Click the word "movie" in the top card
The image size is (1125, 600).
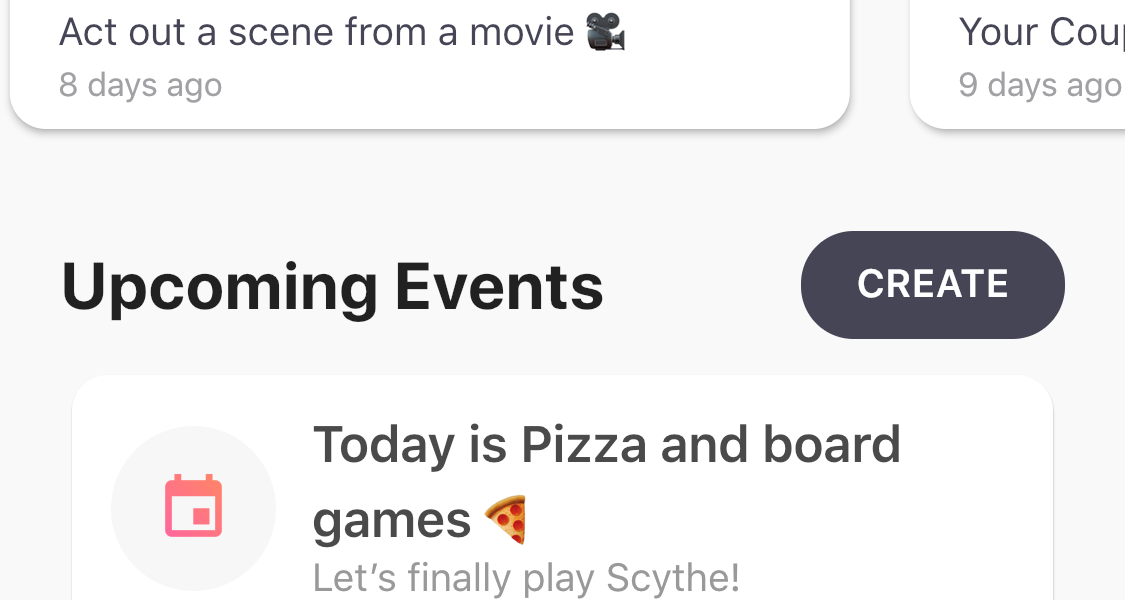(521, 32)
